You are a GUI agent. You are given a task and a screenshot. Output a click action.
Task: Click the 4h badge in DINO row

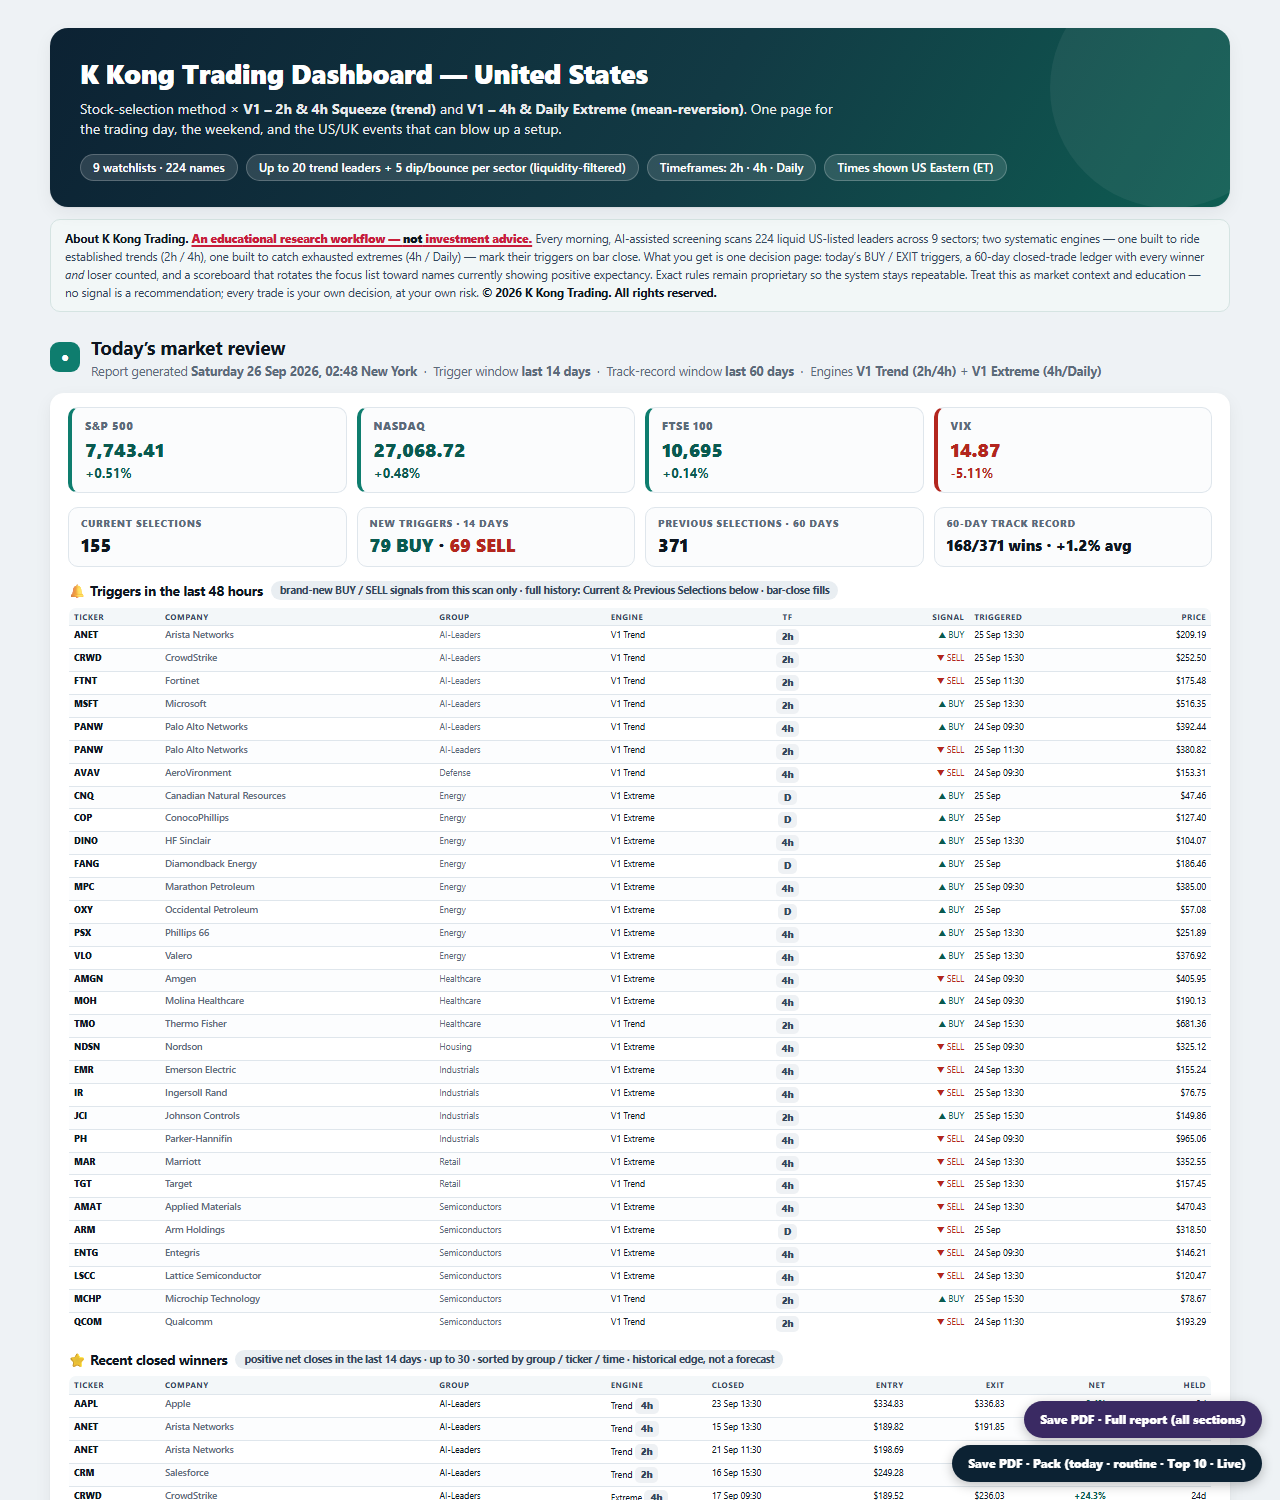(x=788, y=842)
